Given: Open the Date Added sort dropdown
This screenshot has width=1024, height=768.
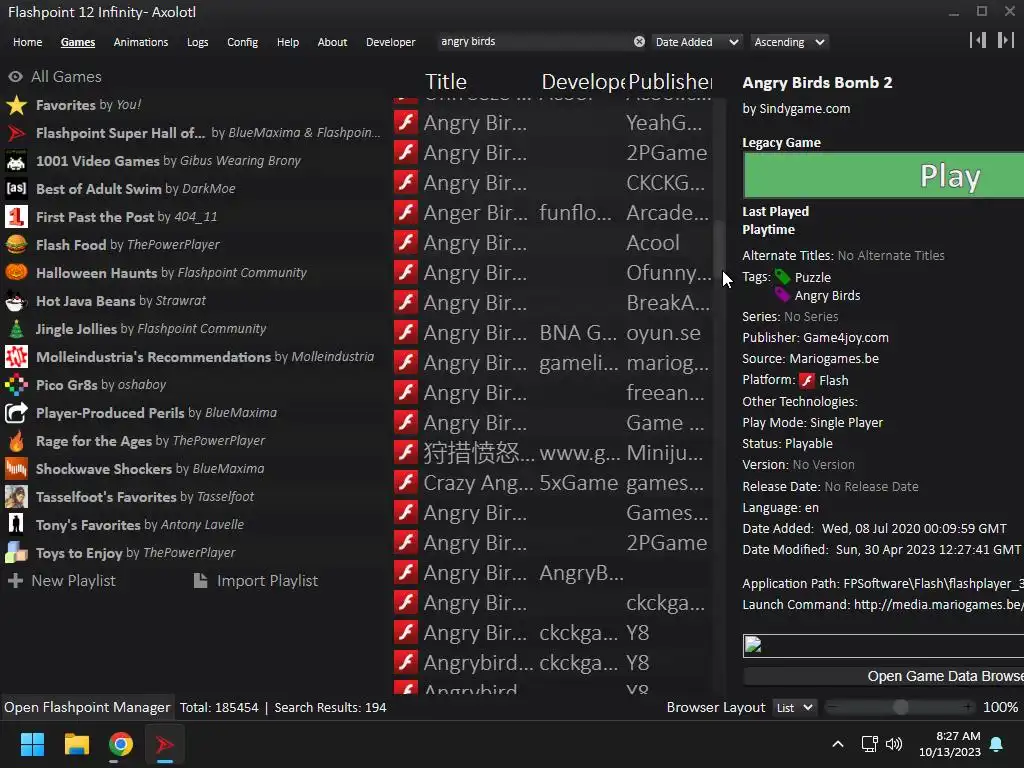Looking at the screenshot, I should point(697,42).
